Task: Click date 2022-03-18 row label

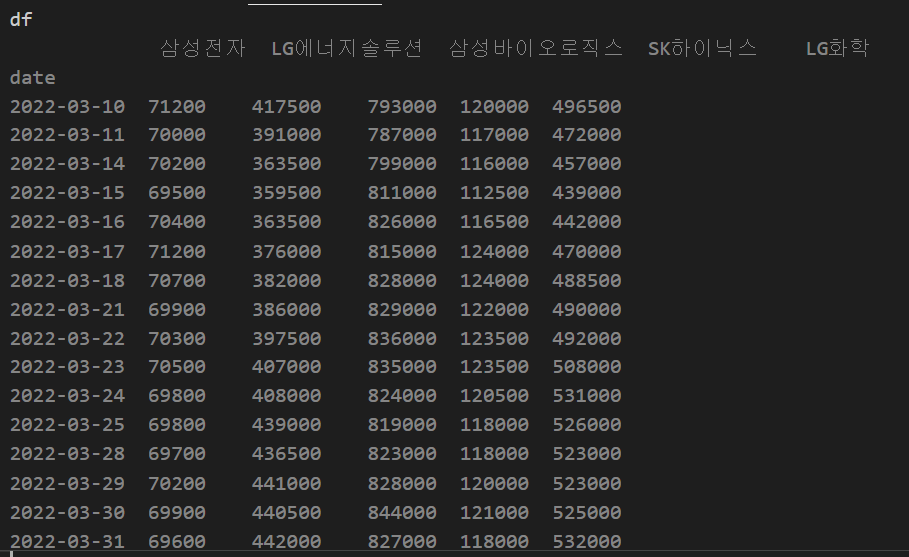Action: (x=67, y=281)
